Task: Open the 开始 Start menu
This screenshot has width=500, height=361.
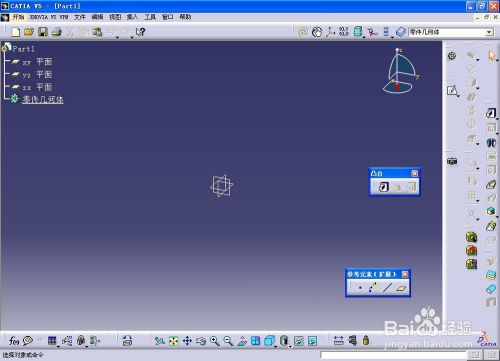Action: tap(18, 17)
